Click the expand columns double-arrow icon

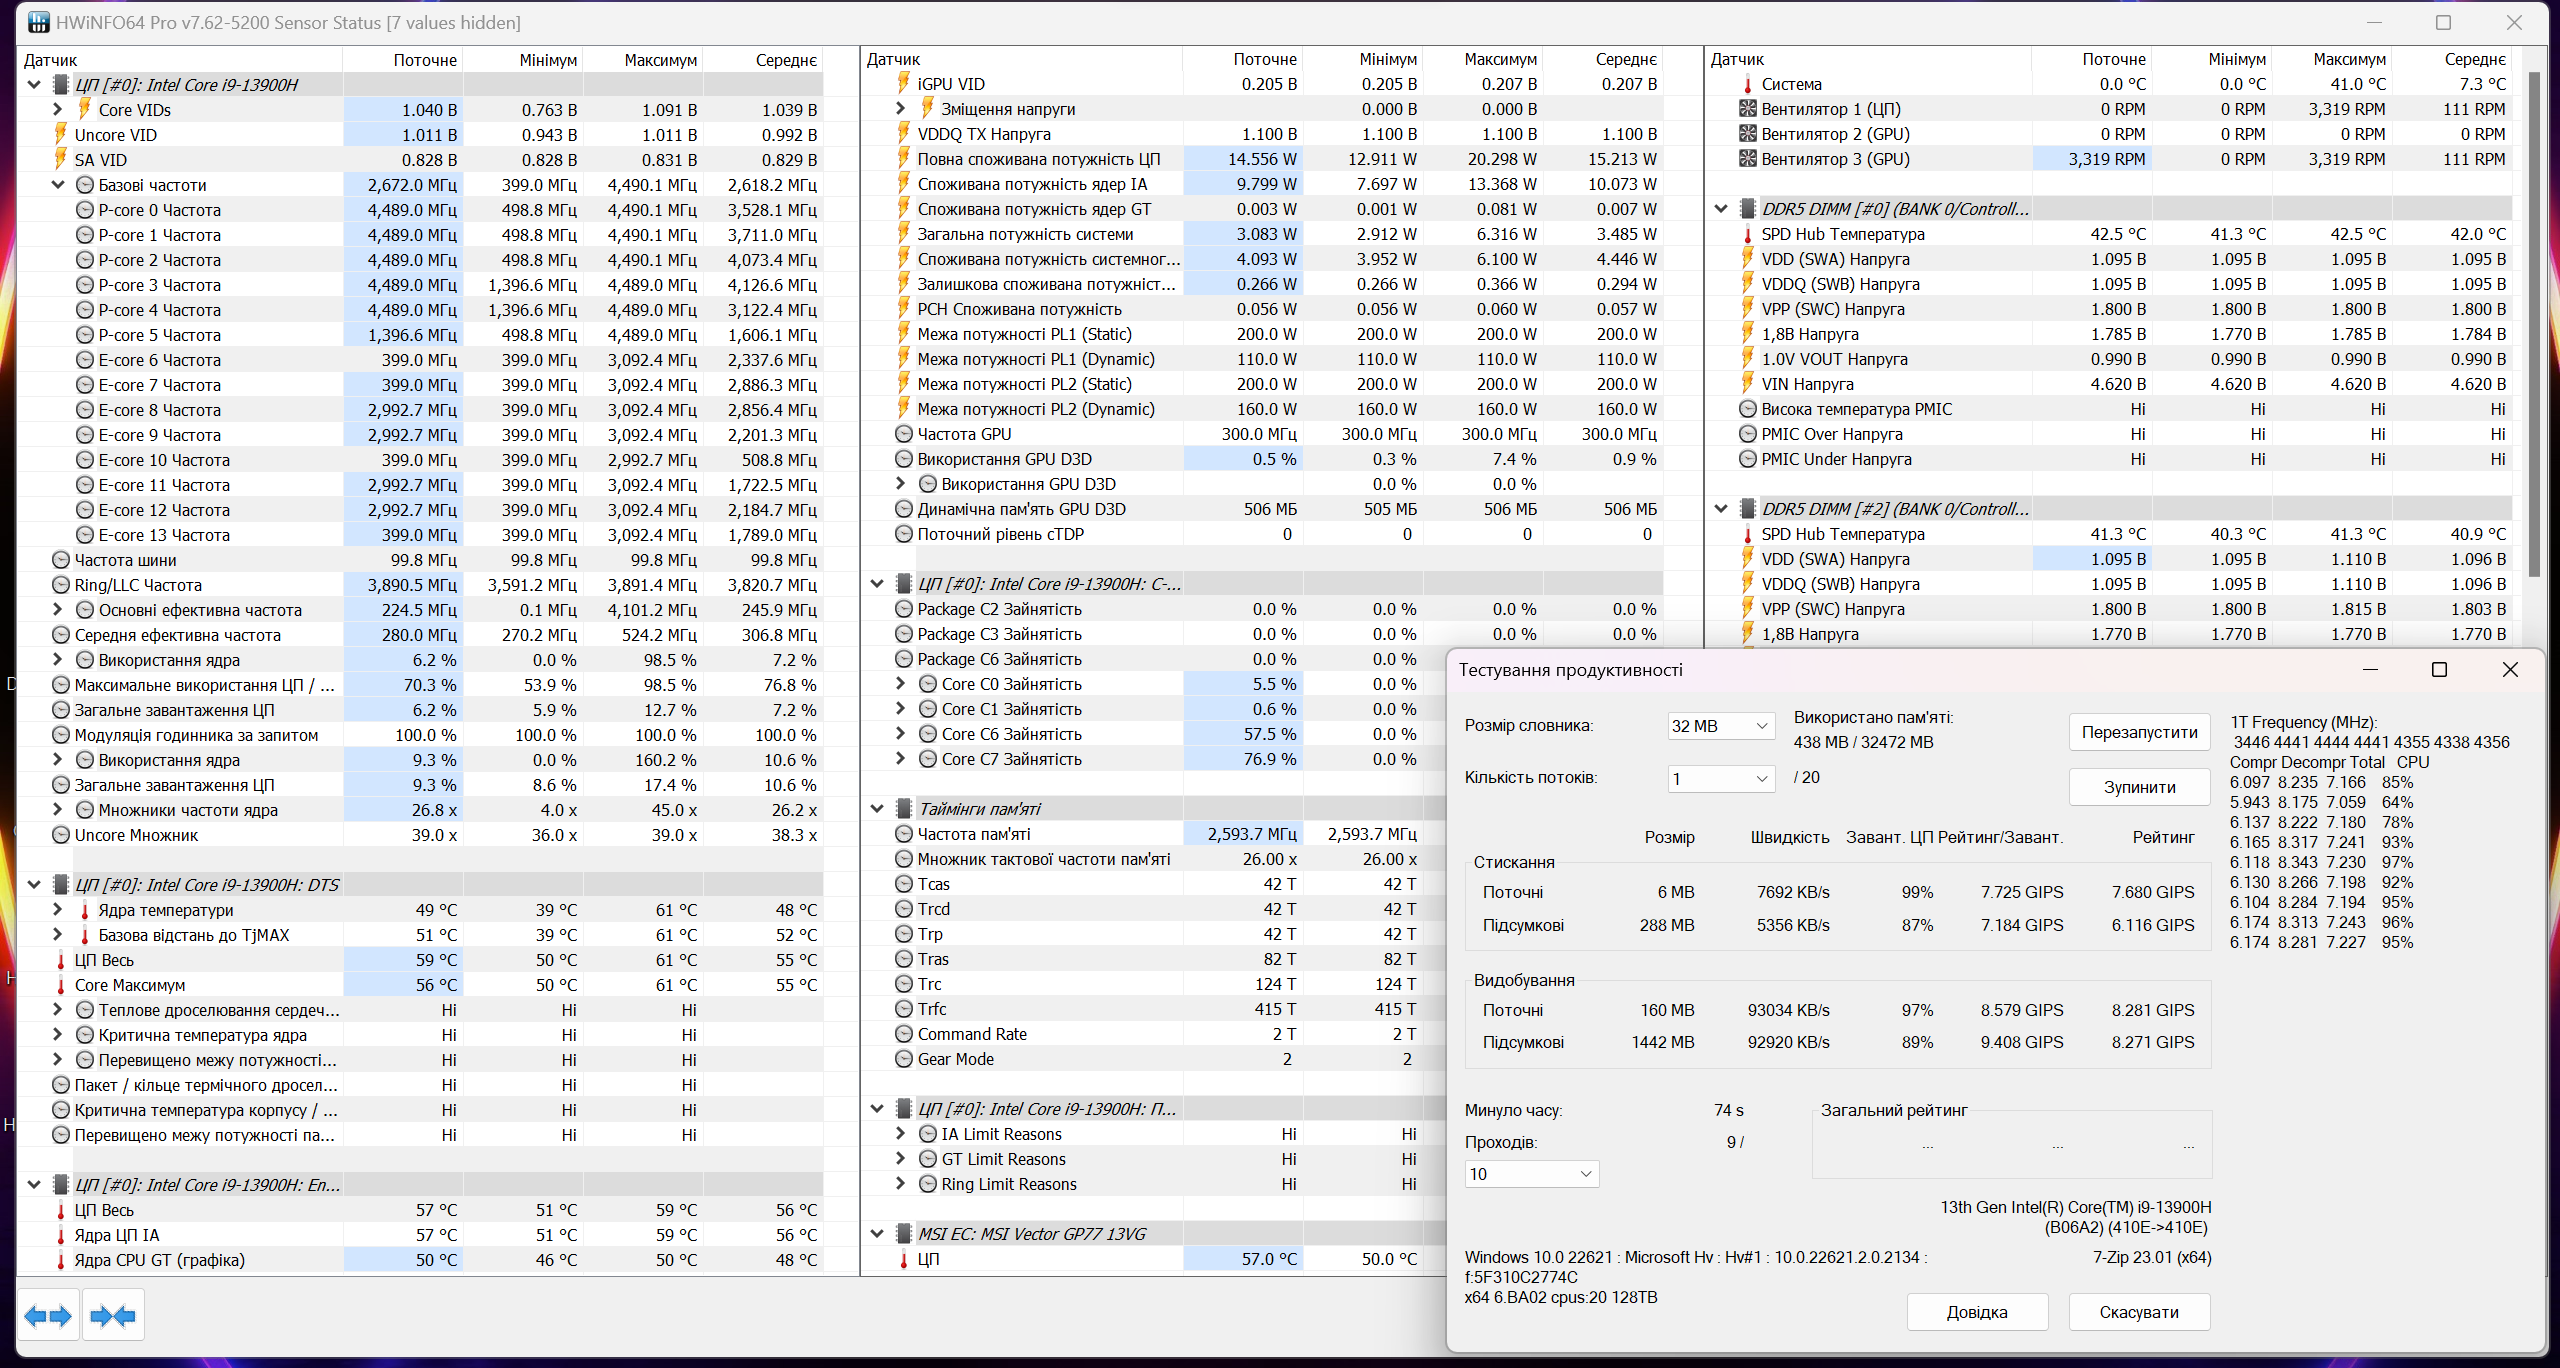point(48,1316)
